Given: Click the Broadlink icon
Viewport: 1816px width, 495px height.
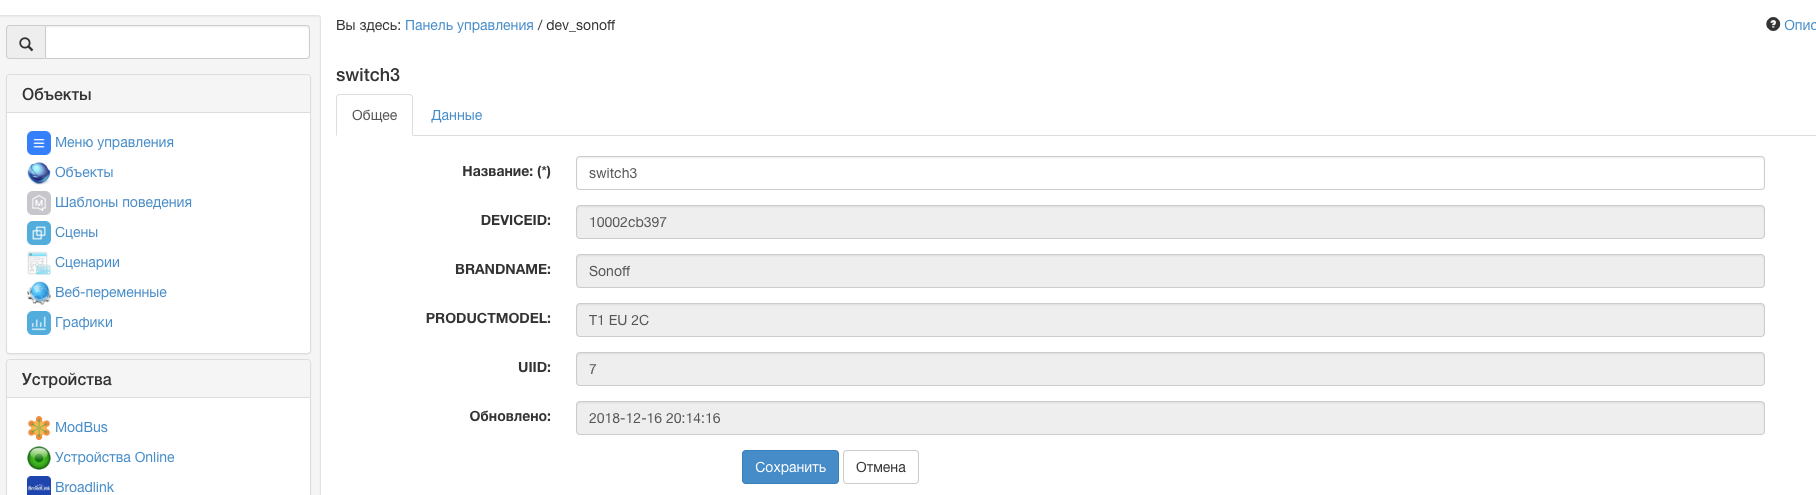Looking at the screenshot, I should pos(38,486).
